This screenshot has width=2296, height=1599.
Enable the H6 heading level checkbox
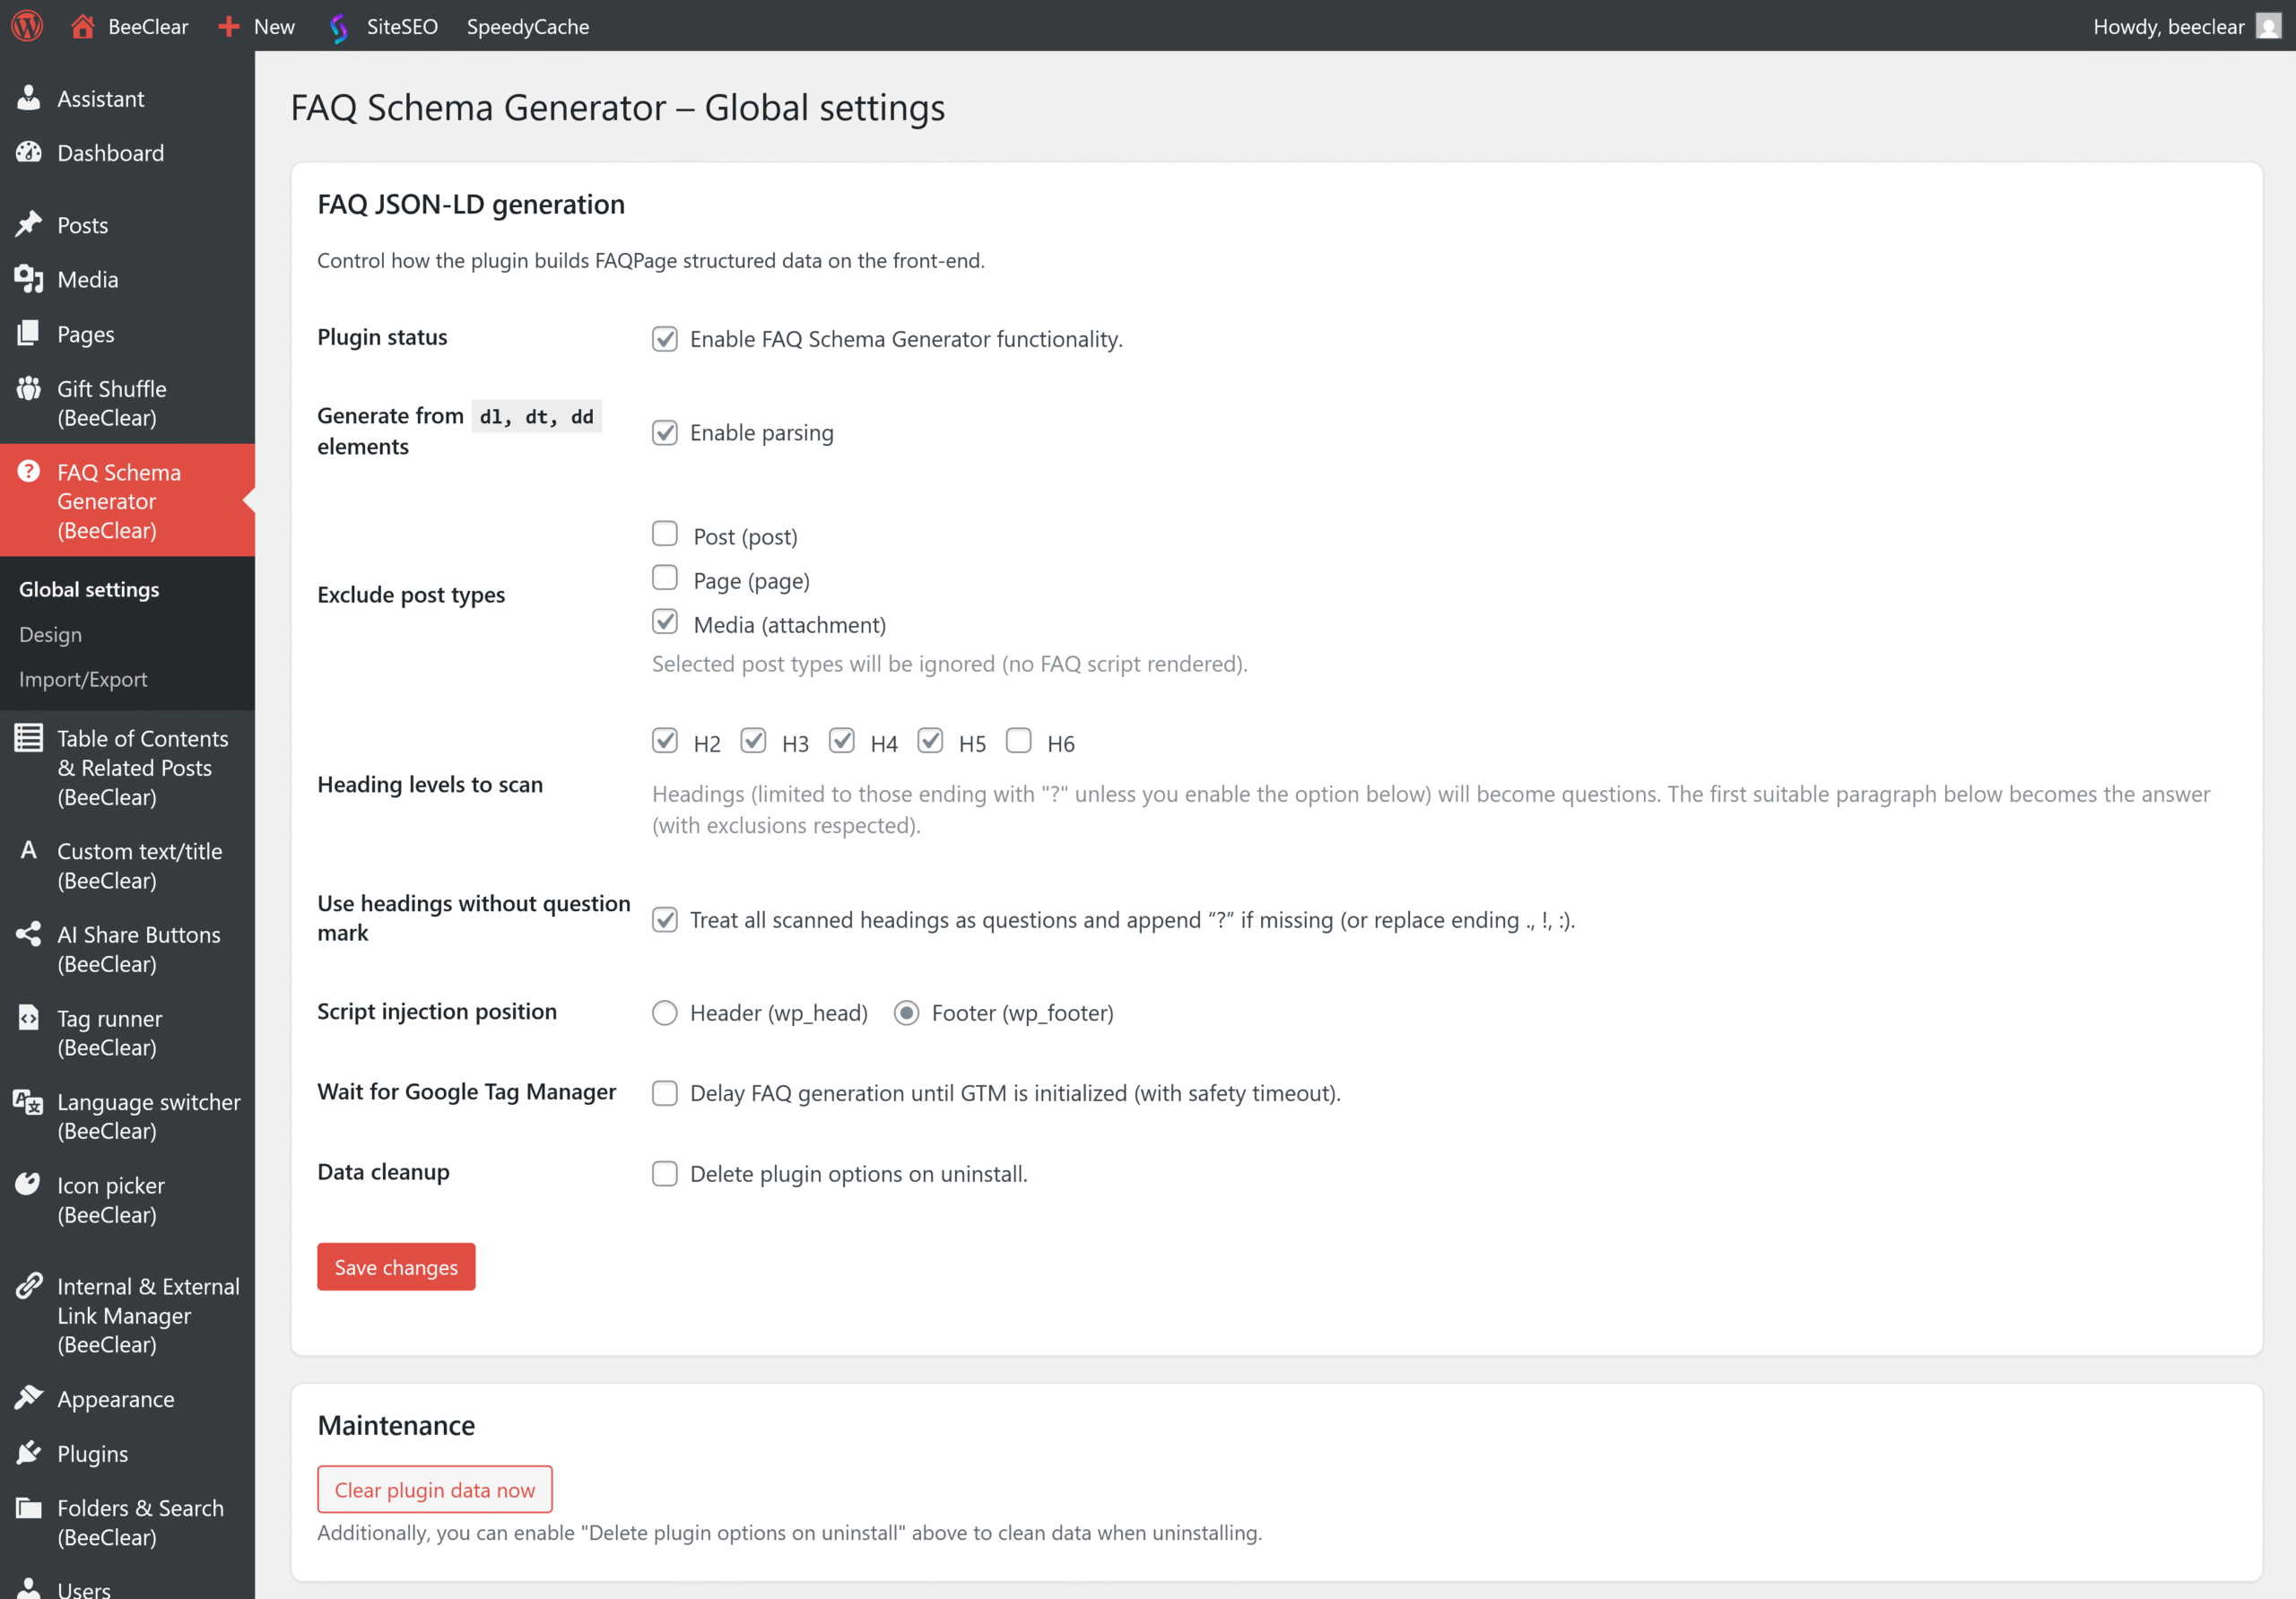click(1018, 741)
